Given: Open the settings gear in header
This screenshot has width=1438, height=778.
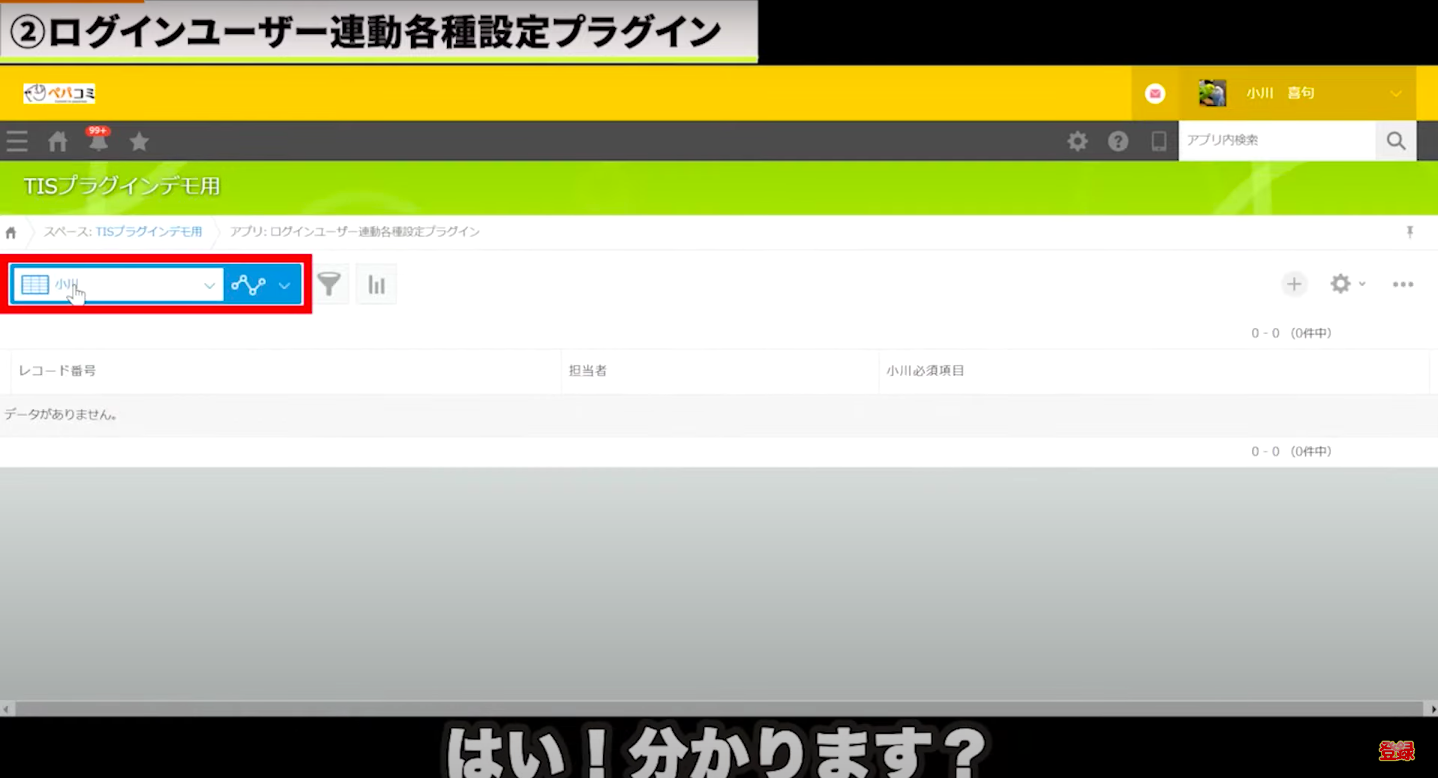Looking at the screenshot, I should 1077,141.
